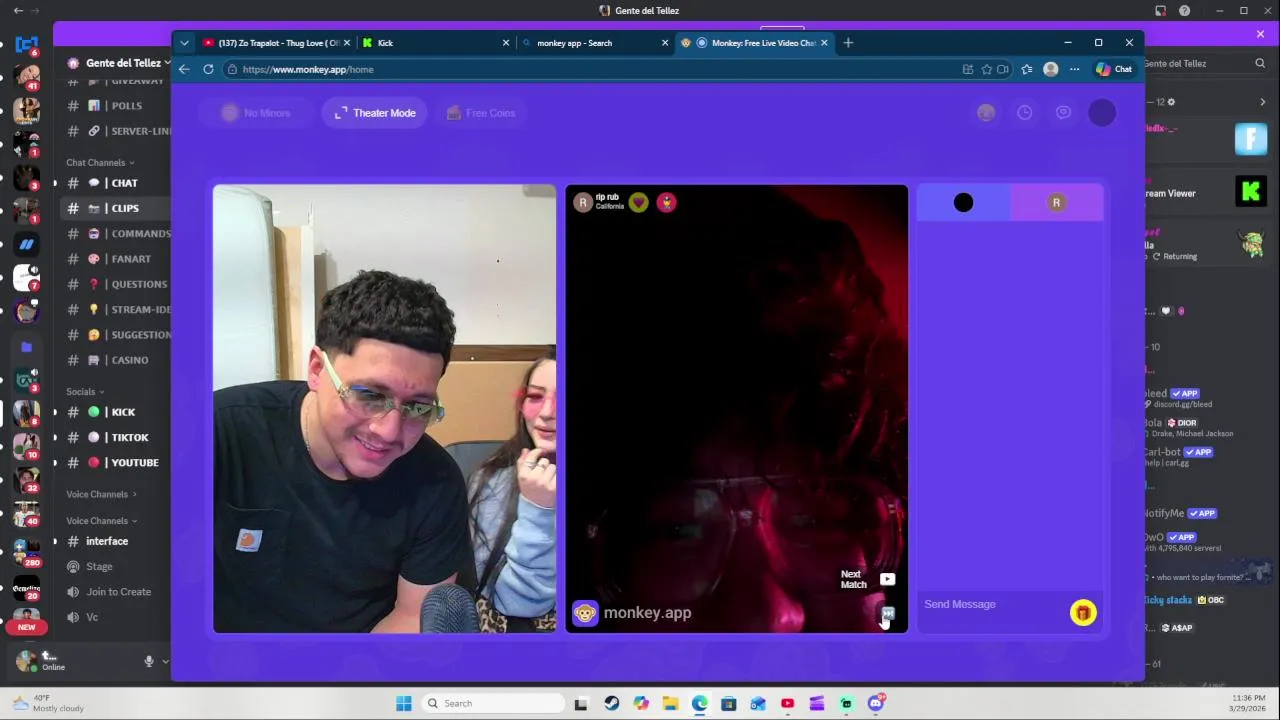Open File Explorer from the taskbar
Viewport: 1280px width, 720px height.
[670, 703]
